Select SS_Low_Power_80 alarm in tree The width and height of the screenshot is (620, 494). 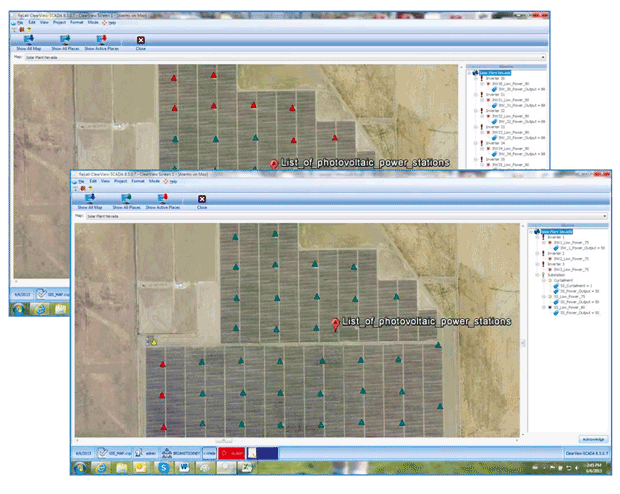pos(569,307)
